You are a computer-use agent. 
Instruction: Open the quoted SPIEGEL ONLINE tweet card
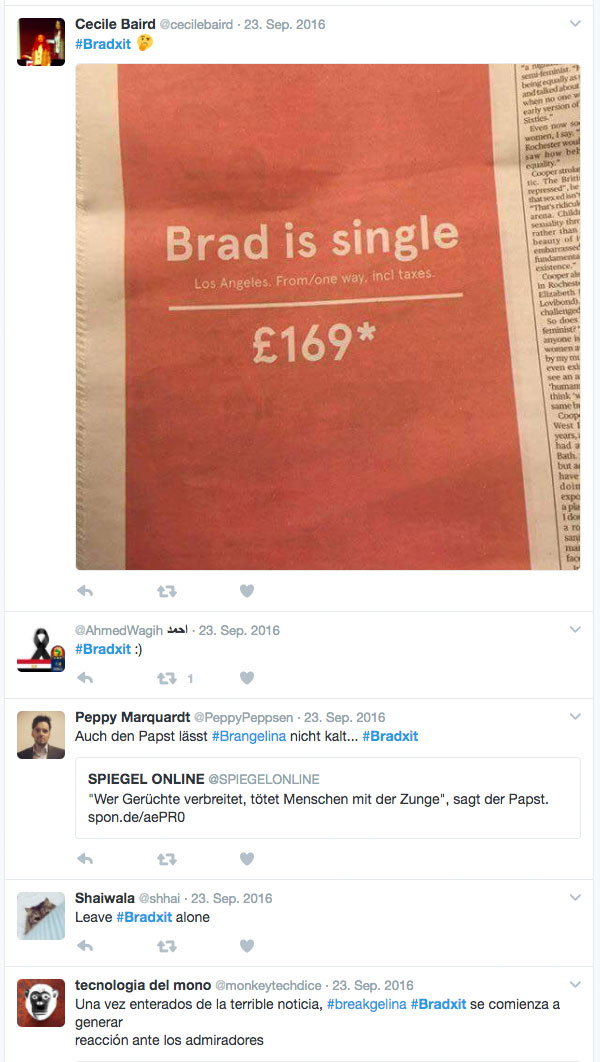pyautogui.click(x=328, y=798)
